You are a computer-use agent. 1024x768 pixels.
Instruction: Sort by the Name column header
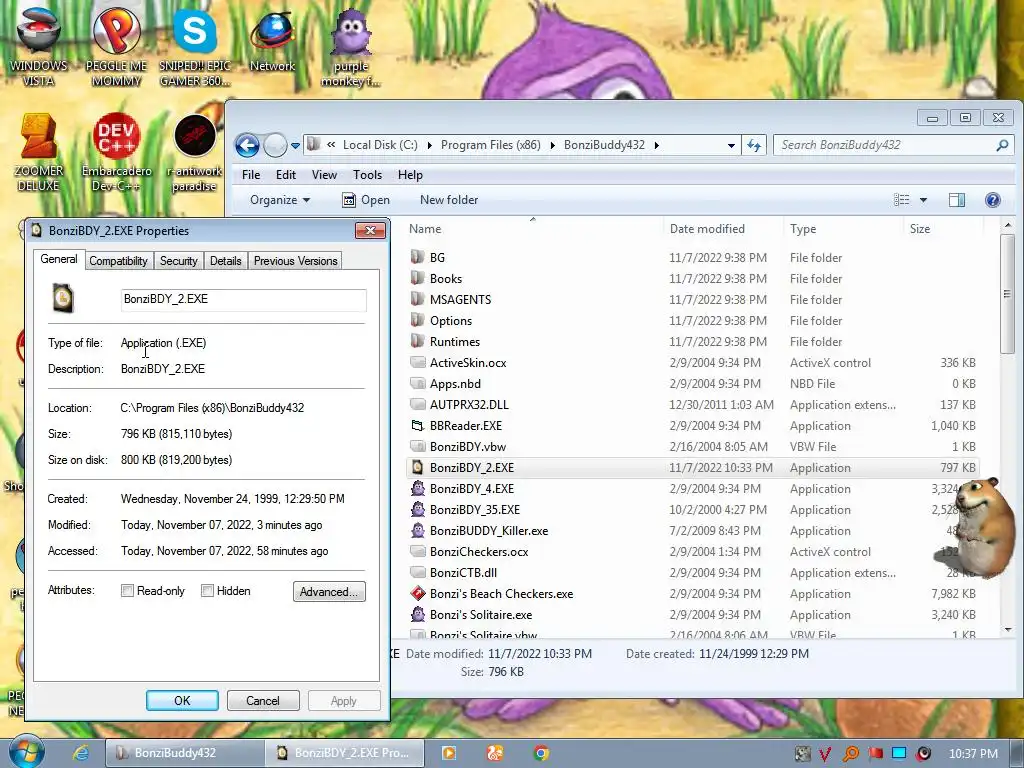pyautogui.click(x=533, y=229)
